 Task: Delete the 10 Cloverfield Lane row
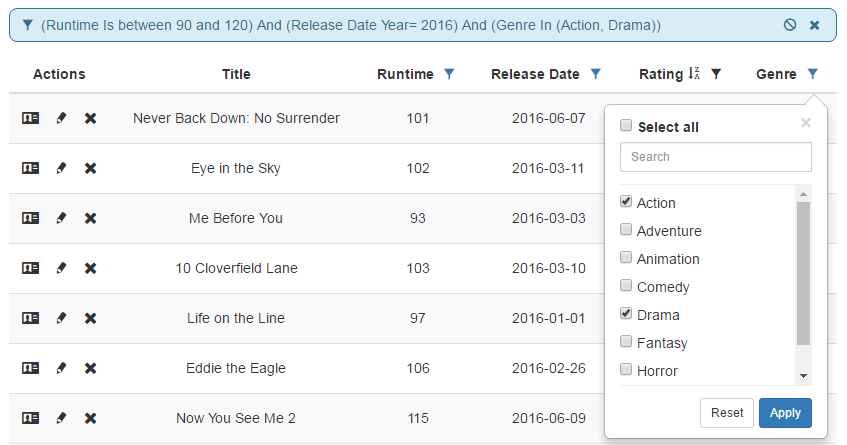90,268
